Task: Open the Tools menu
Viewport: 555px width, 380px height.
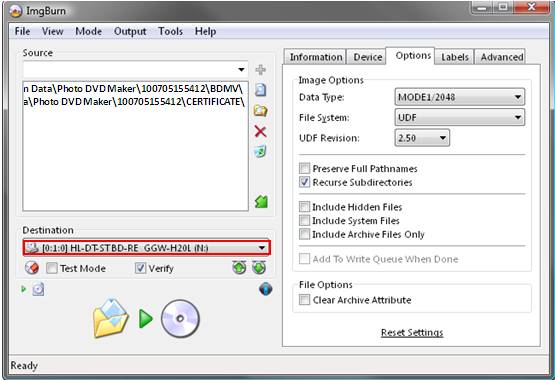Action: point(170,31)
